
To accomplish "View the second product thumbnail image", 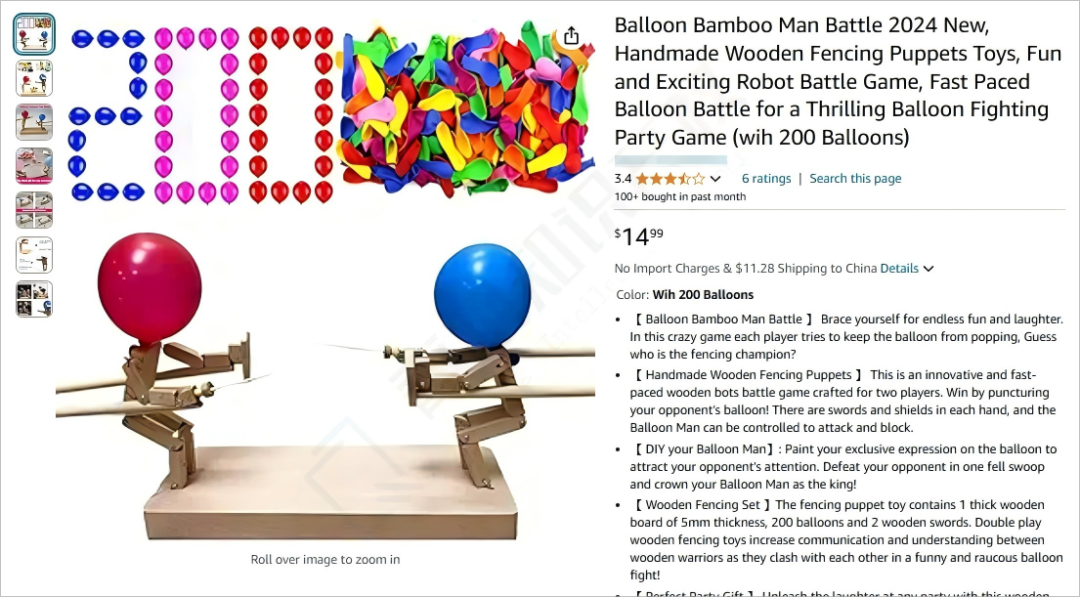I will click(x=34, y=78).
